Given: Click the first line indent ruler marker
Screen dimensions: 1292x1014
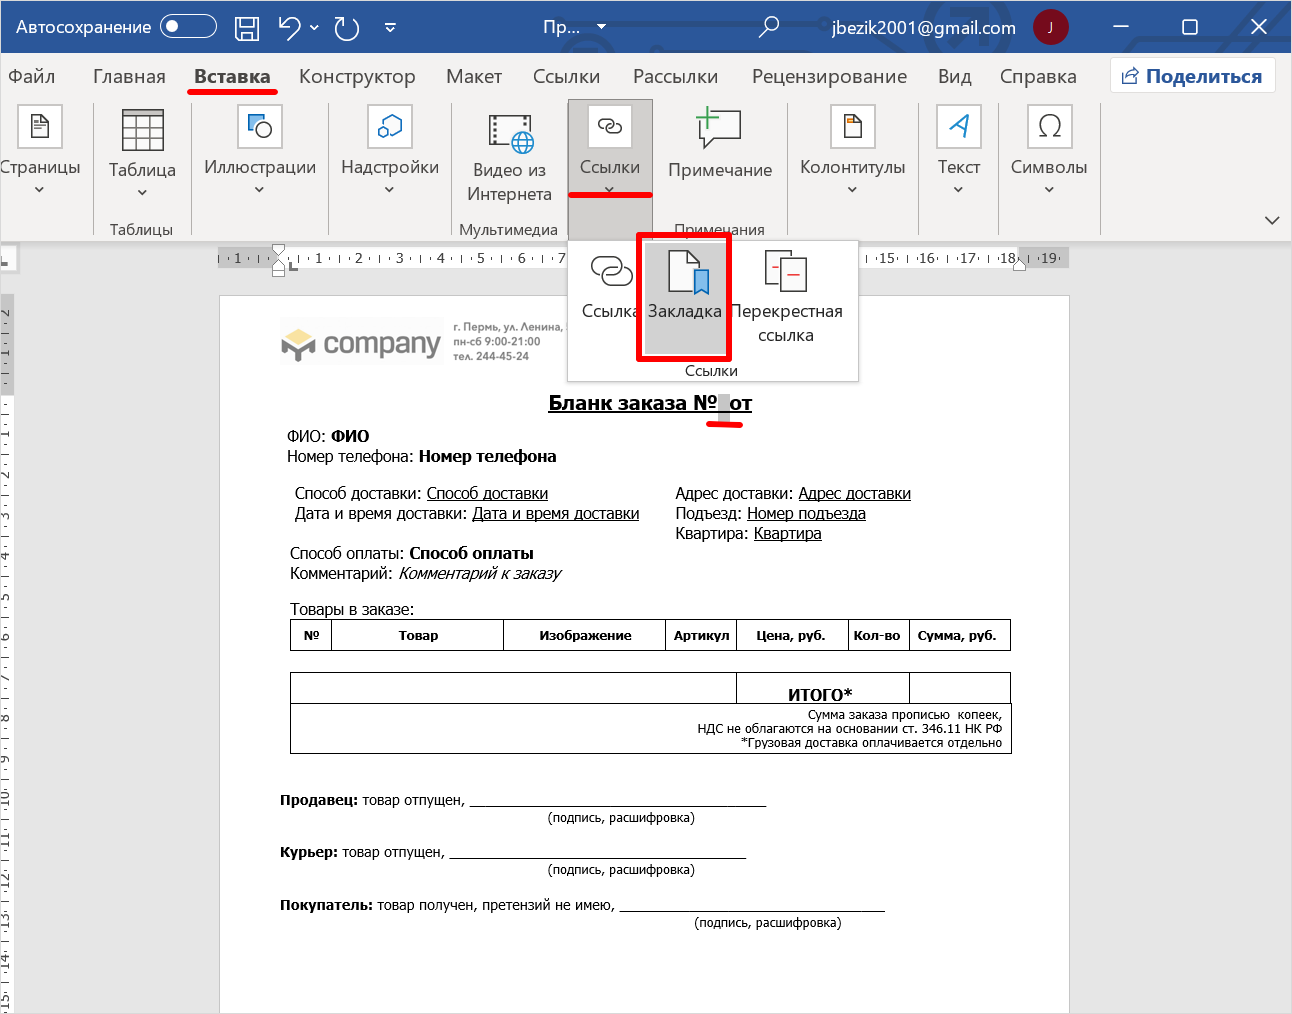Looking at the screenshot, I should point(279,250).
